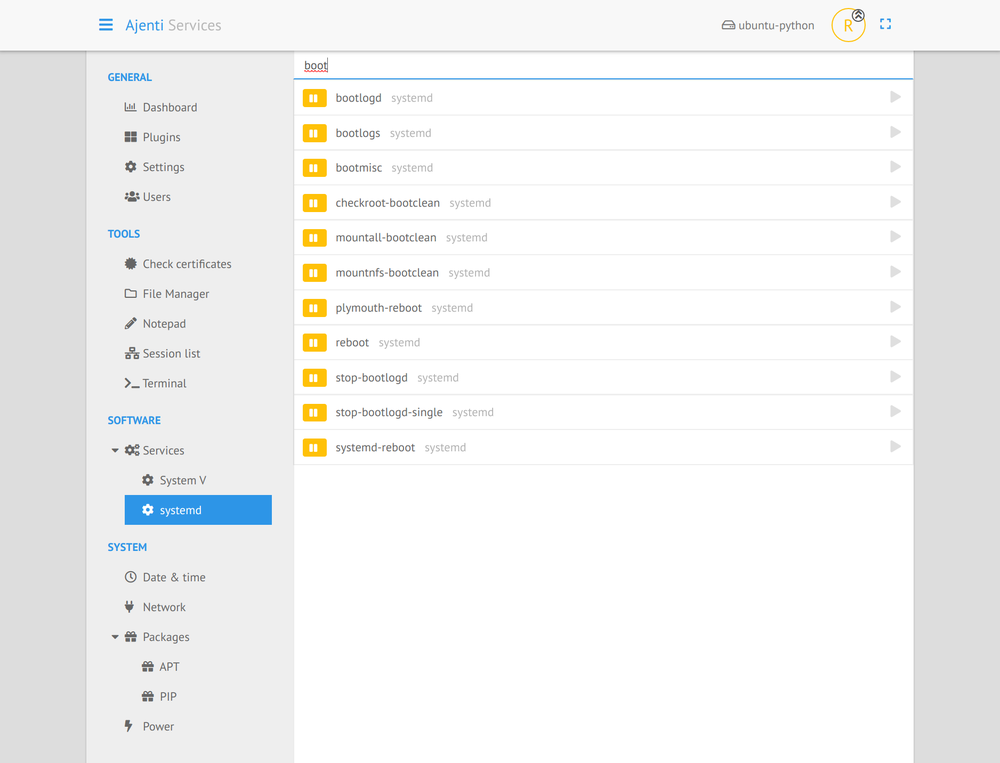This screenshot has width=1000, height=763.
Task: Click the systemd-reboot service name
Action: [375, 448]
